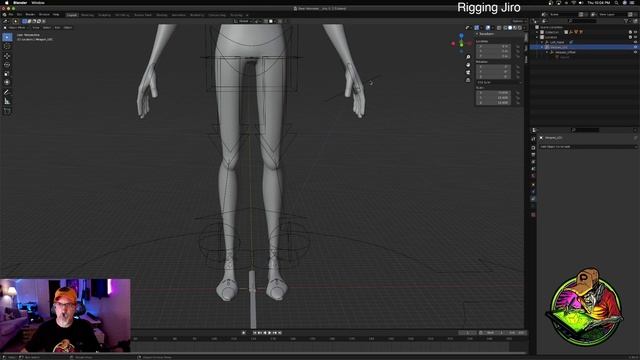
Task: Open the Add Object Constraint dropdown
Action: (588, 147)
